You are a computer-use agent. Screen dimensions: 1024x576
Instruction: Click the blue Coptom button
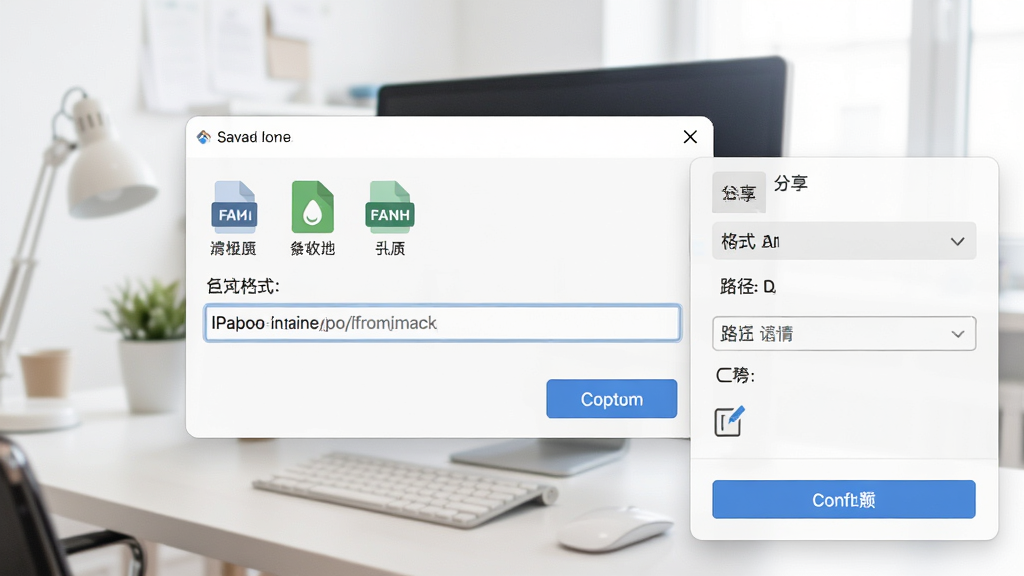click(x=612, y=398)
